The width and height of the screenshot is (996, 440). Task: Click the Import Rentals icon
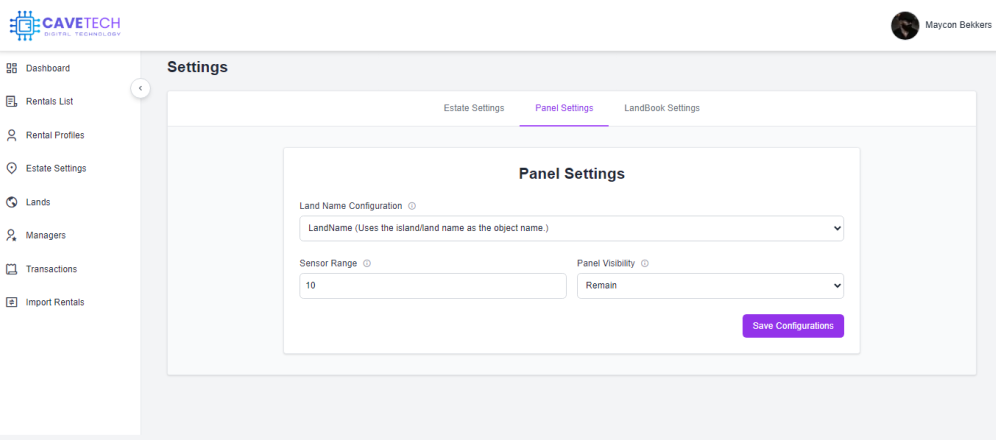(11, 302)
